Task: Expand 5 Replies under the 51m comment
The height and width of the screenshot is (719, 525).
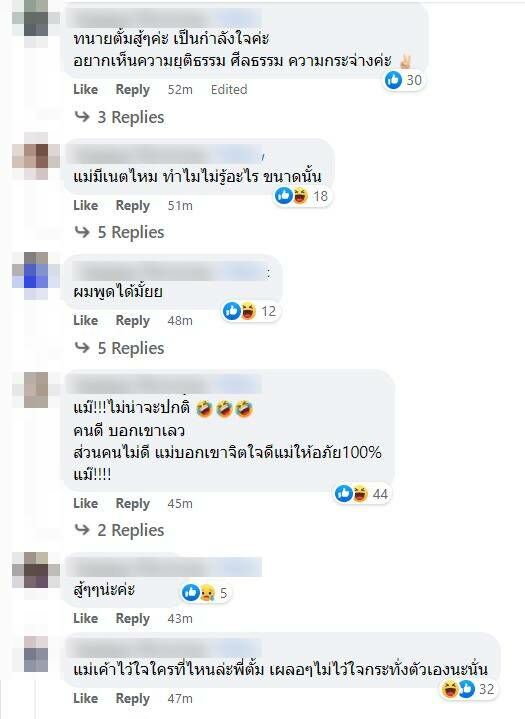Action: click(x=120, y=232)
